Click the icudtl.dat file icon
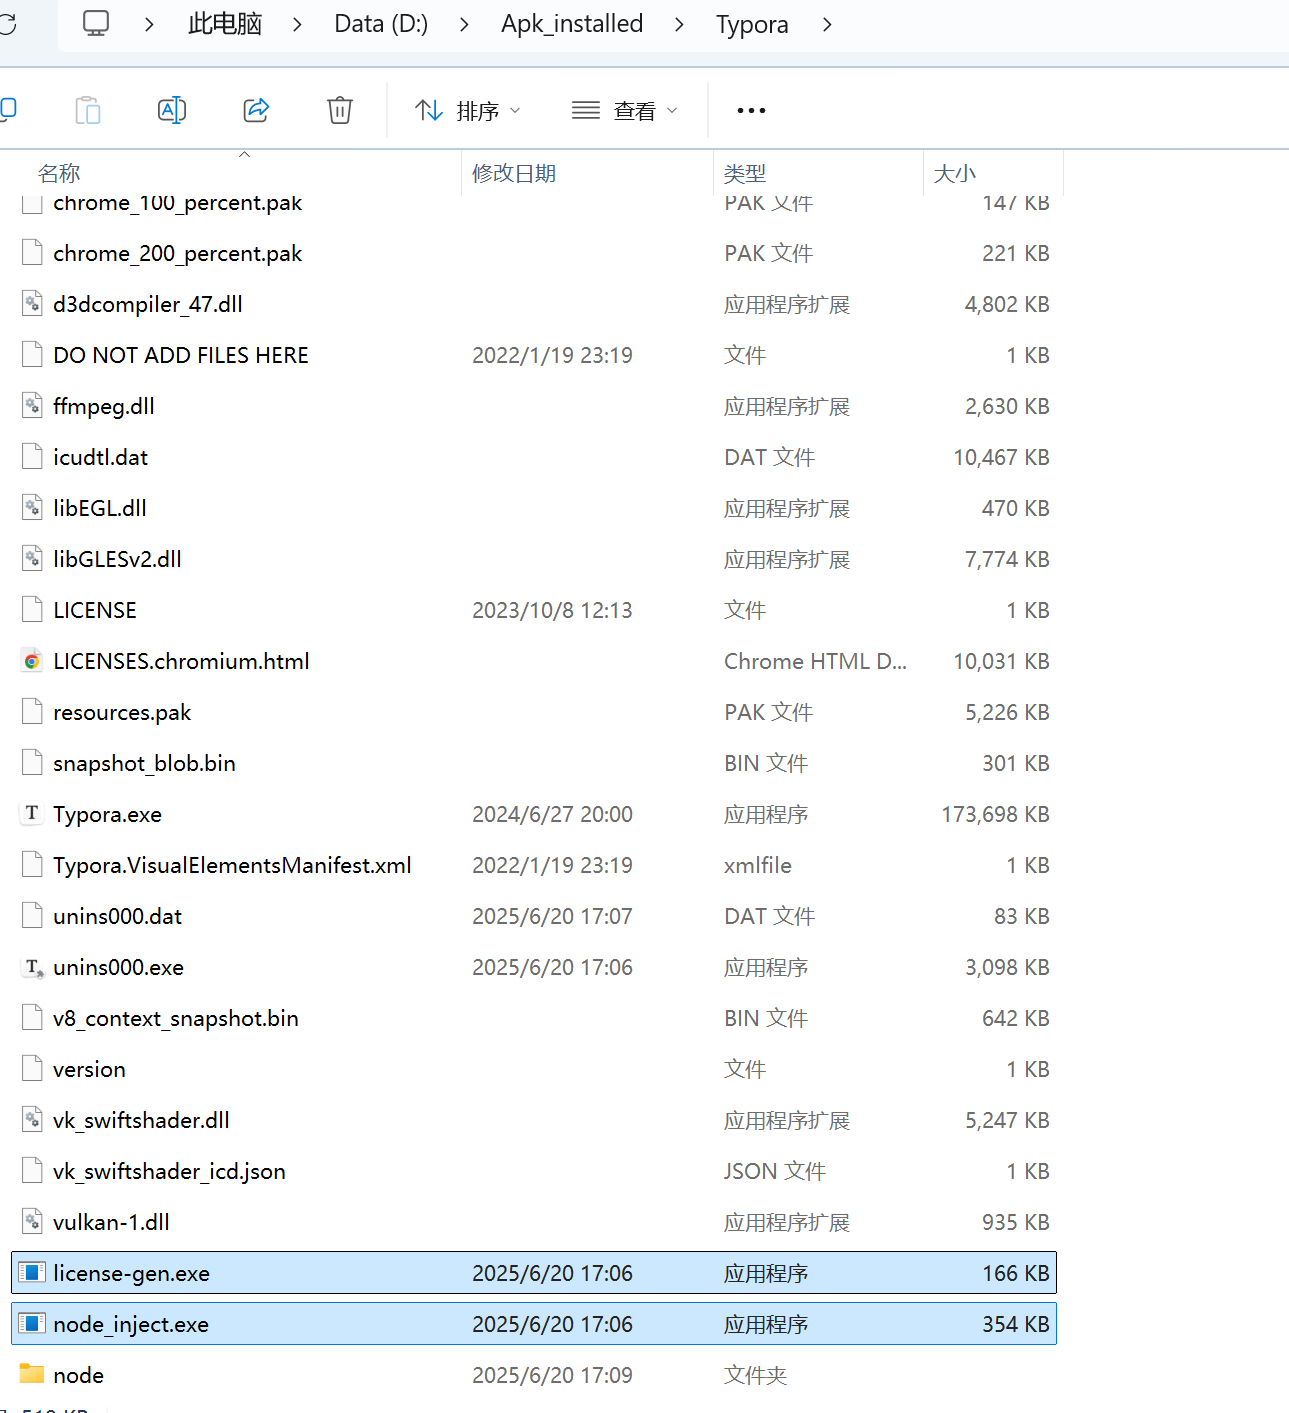This screenshot has height=1413, width=1289. click(x=32, y=457)
